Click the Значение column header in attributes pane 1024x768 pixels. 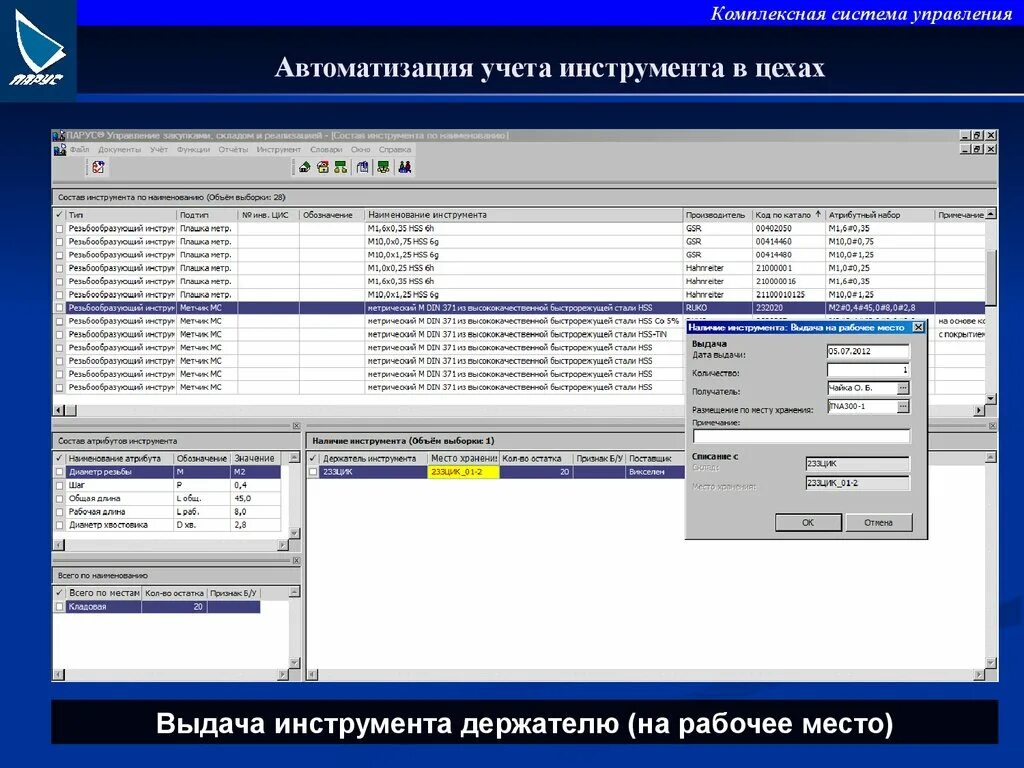[x=256, y=458]
